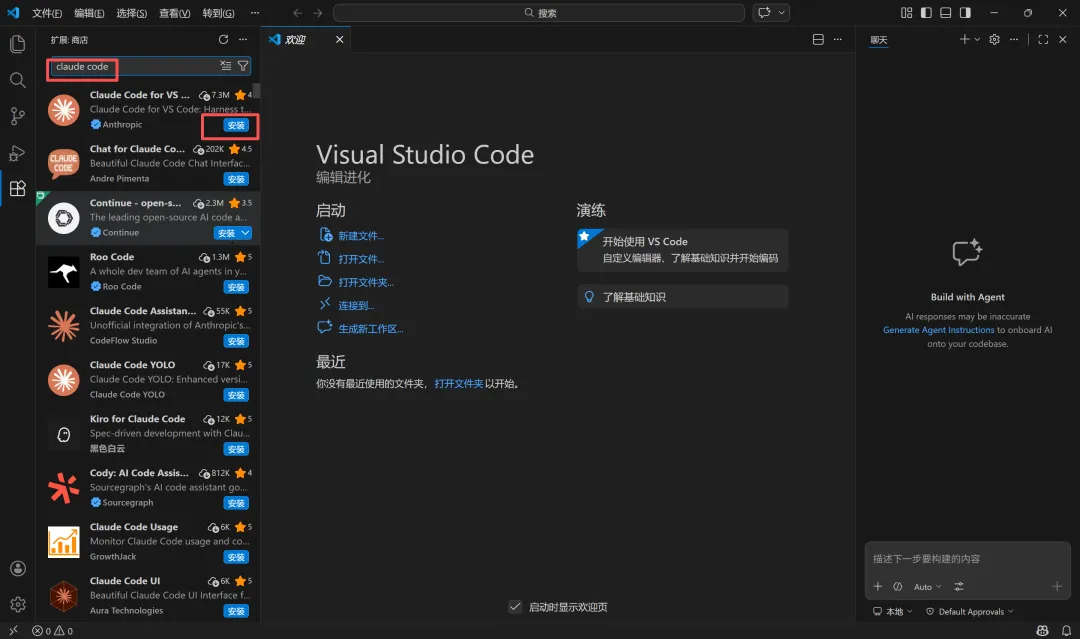
Task: Click the top 搜索 command center
Action: [x=539, y=12]
